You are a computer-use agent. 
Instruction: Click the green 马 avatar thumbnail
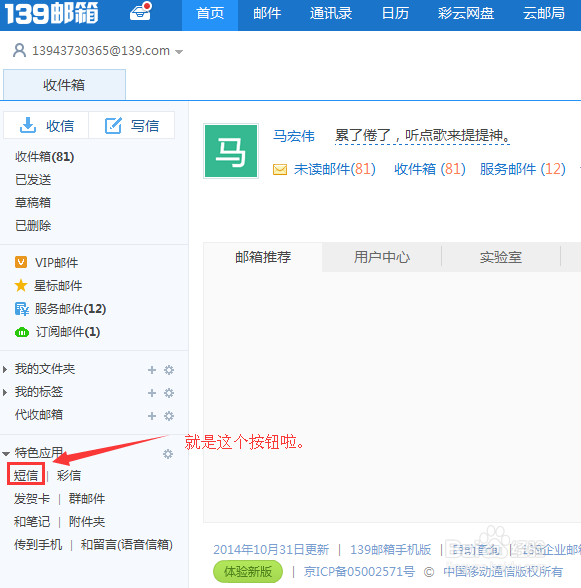click(x=231, y=151)
